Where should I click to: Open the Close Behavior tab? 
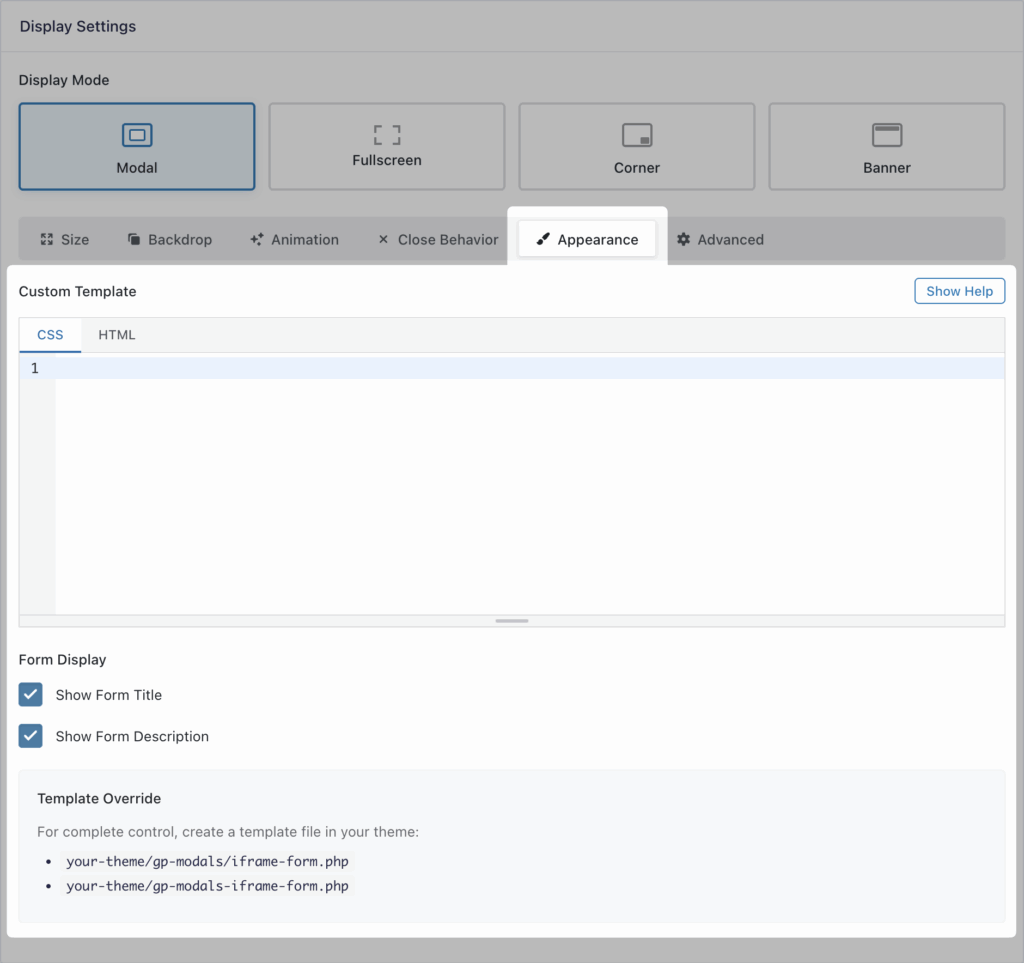point(437,240)
